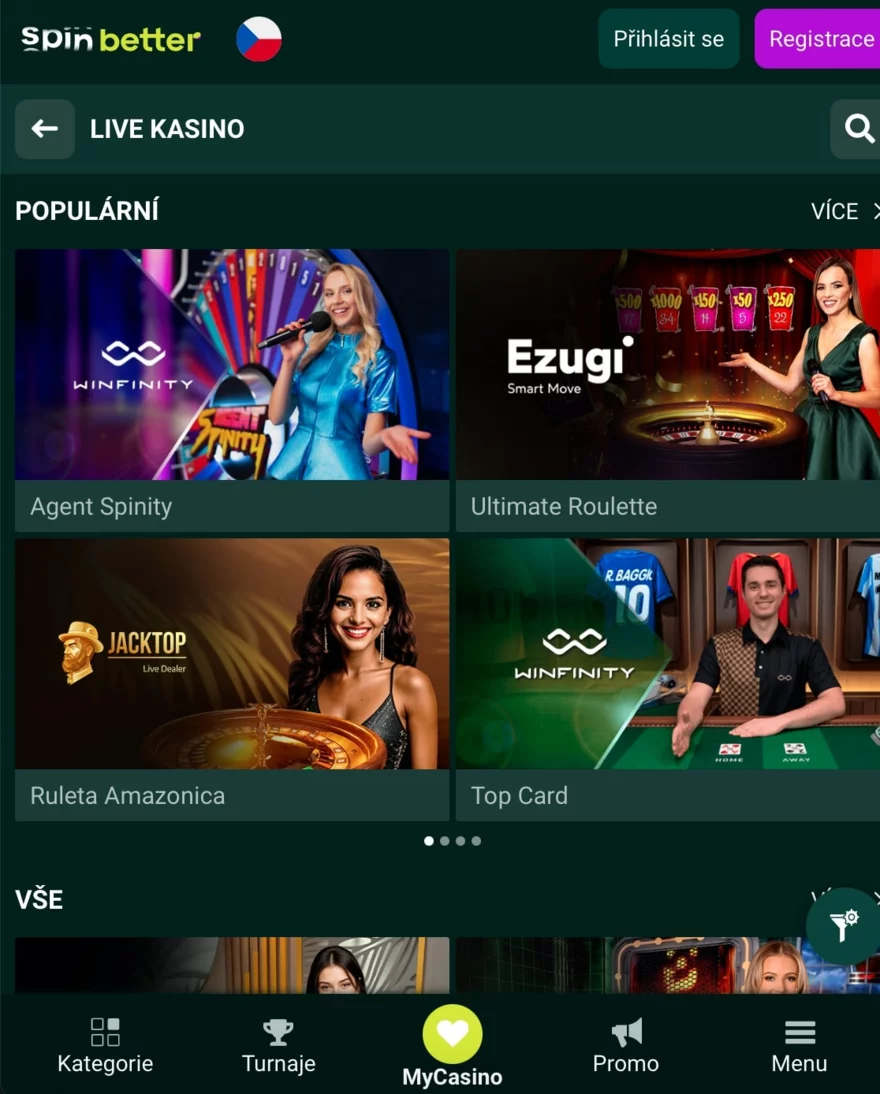
Task: Click the Registrace button
Action: tap(817, 39)
